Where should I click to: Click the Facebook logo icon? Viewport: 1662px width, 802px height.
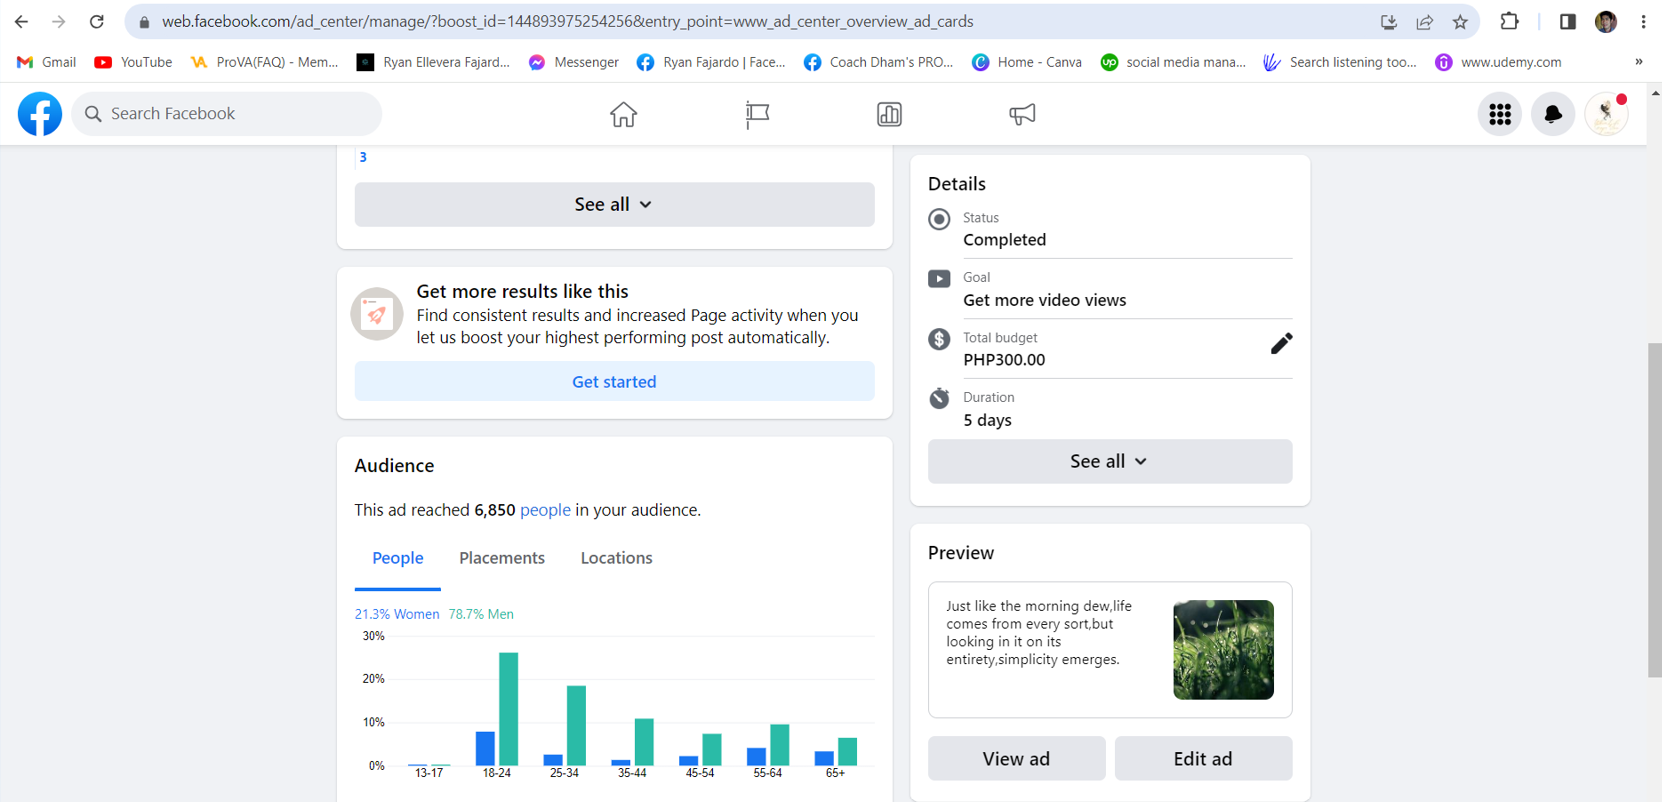tap(40, 114)
